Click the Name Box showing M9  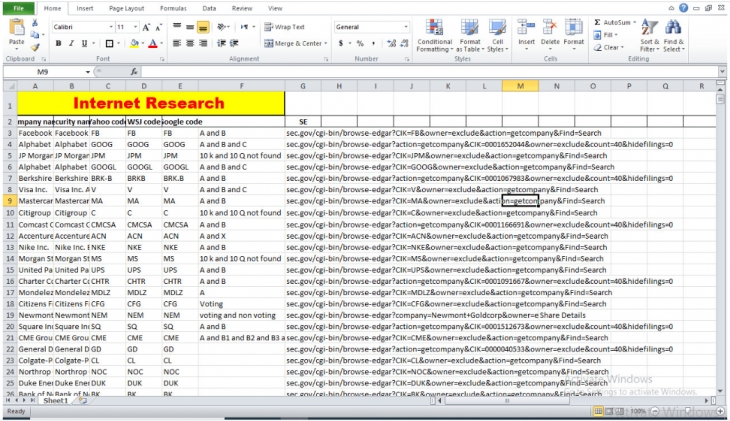[43, 72]
